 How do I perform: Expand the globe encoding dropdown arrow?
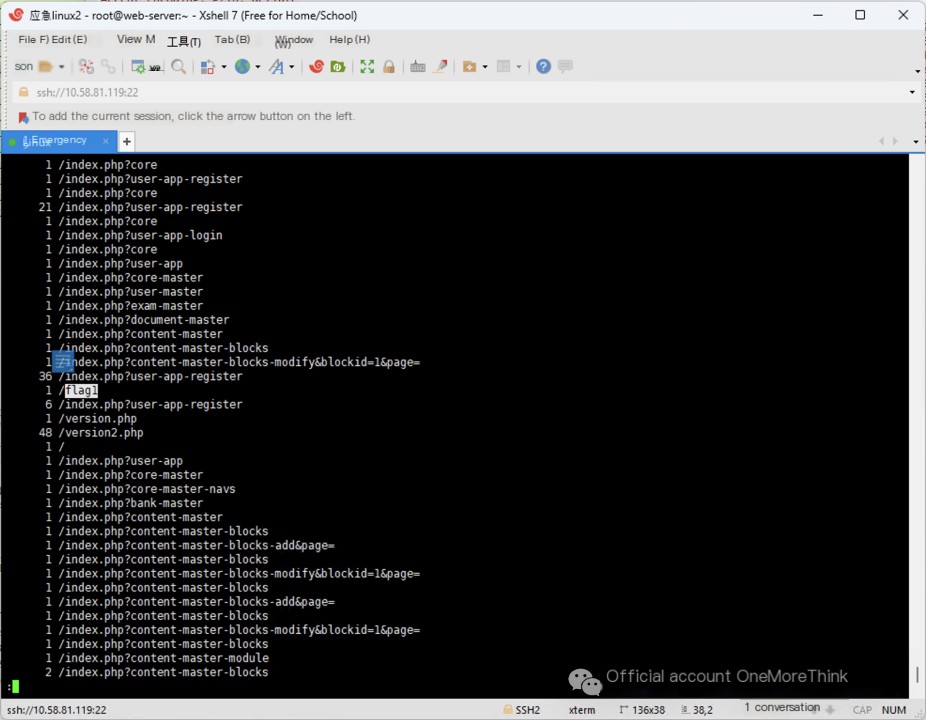[x=257, y=67]
